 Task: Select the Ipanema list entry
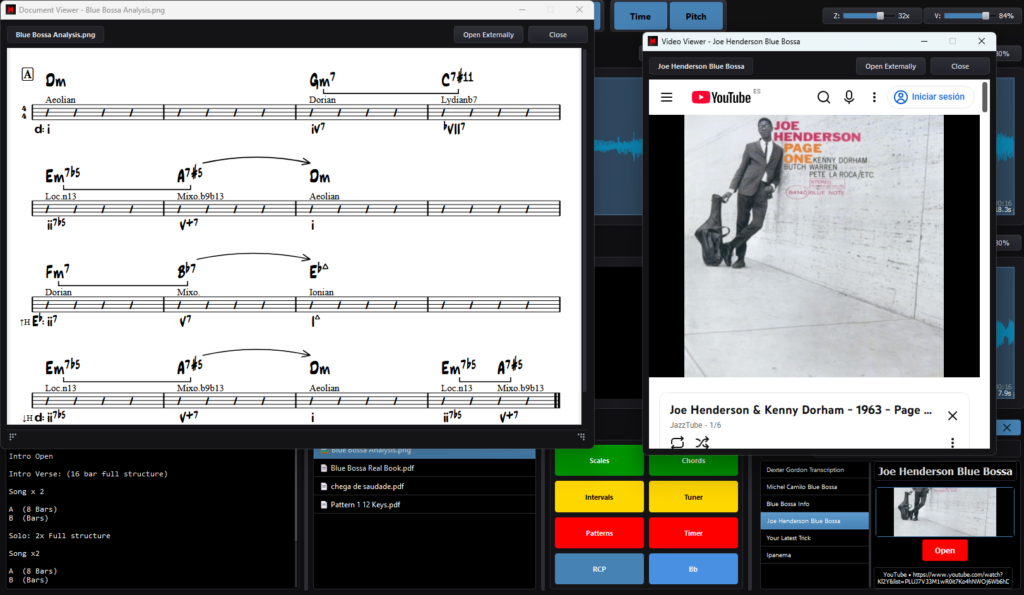tap(814, 555)
